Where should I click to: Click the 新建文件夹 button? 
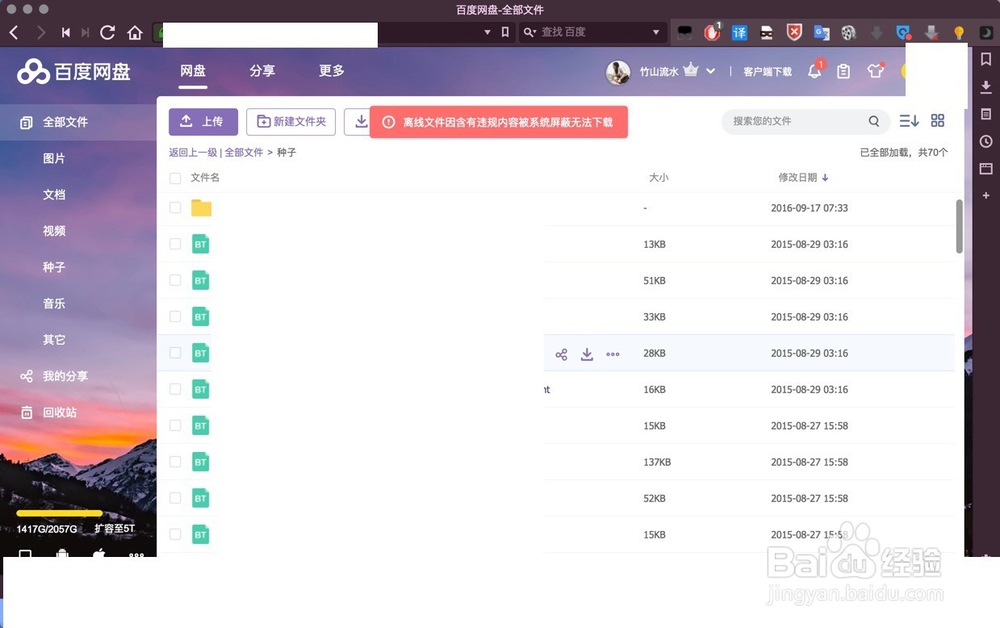click(291, 121)
